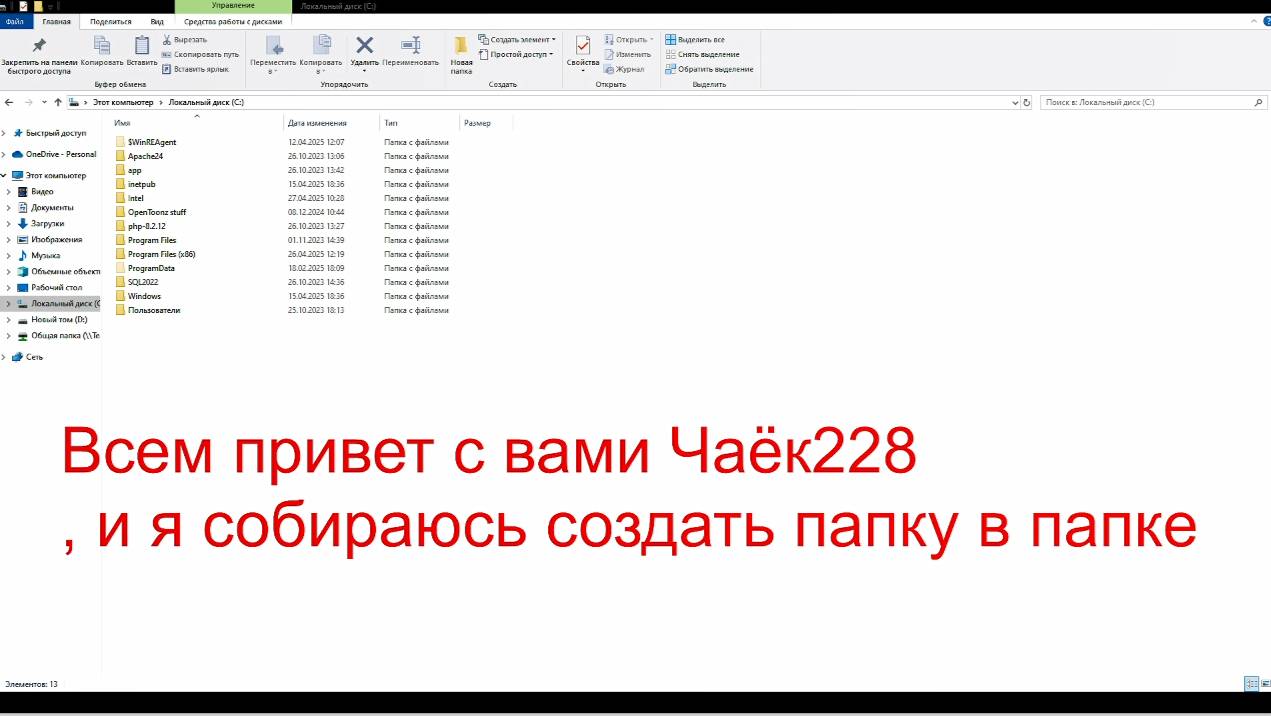Click Журнал in the ribbon
Image resolution: width=1271 pixels, height=716 pixels.
[x=623, y=69]
